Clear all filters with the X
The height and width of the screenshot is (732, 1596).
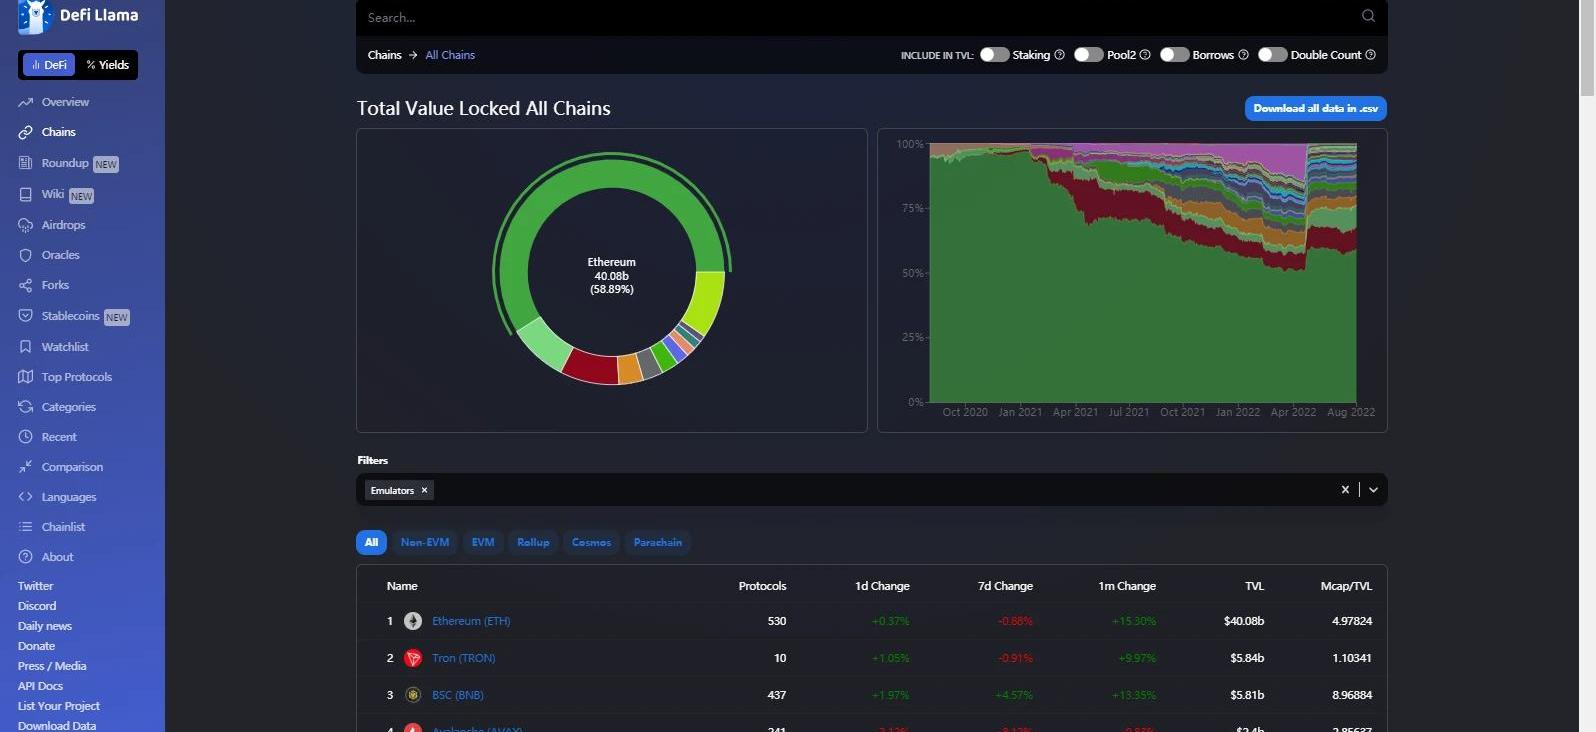[x=1345, y=490]
